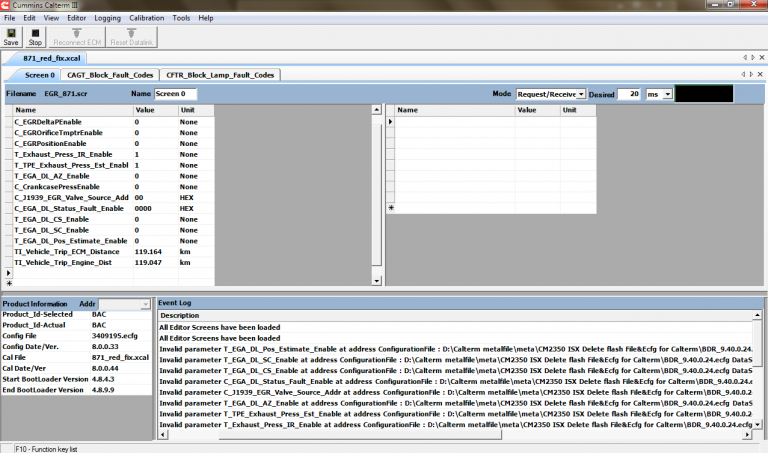Click the document tab scroll right arrow
The width and height of the screenshot is (768, 453).
(753, 57)
